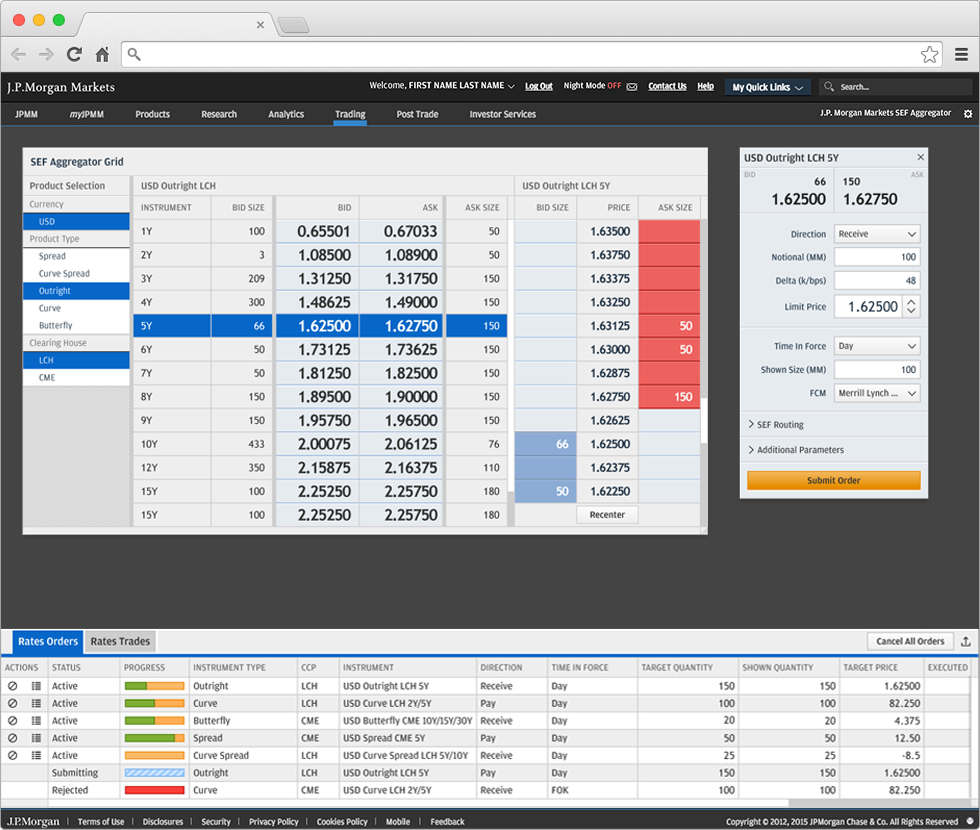
Task: Open Privacy Policy footer link
Action: (274, 821)
